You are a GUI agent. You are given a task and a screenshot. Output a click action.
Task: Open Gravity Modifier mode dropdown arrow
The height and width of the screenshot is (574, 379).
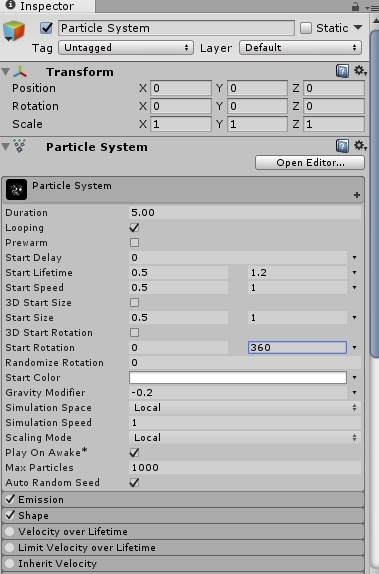(x=354, y=393)
